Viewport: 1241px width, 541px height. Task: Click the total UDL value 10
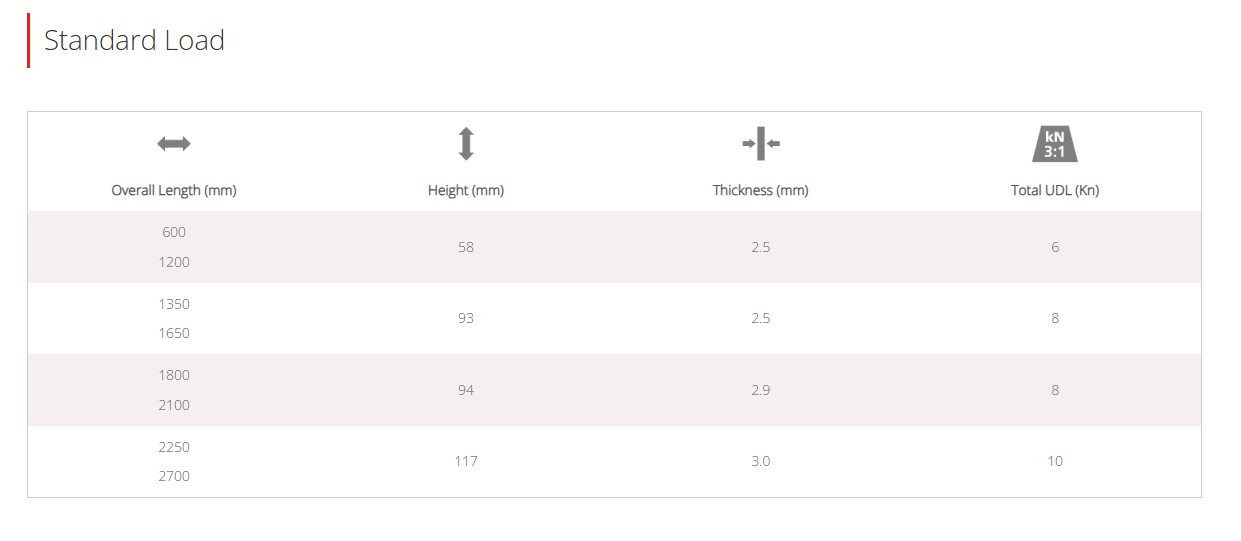(1055, 461)
